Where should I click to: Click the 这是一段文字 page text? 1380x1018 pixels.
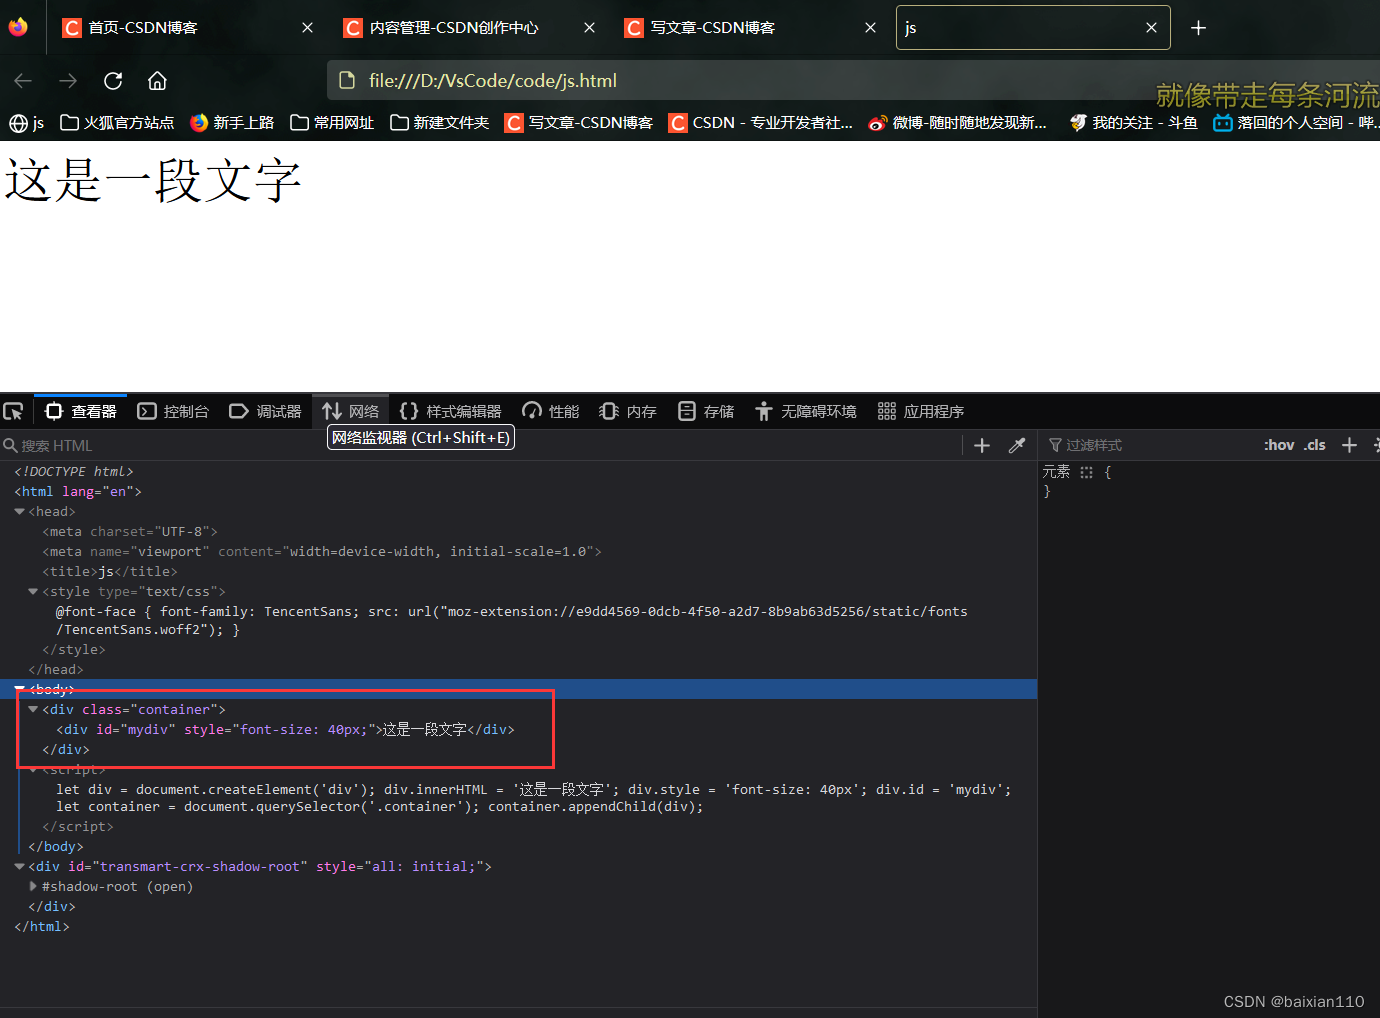tap(153, 181)
